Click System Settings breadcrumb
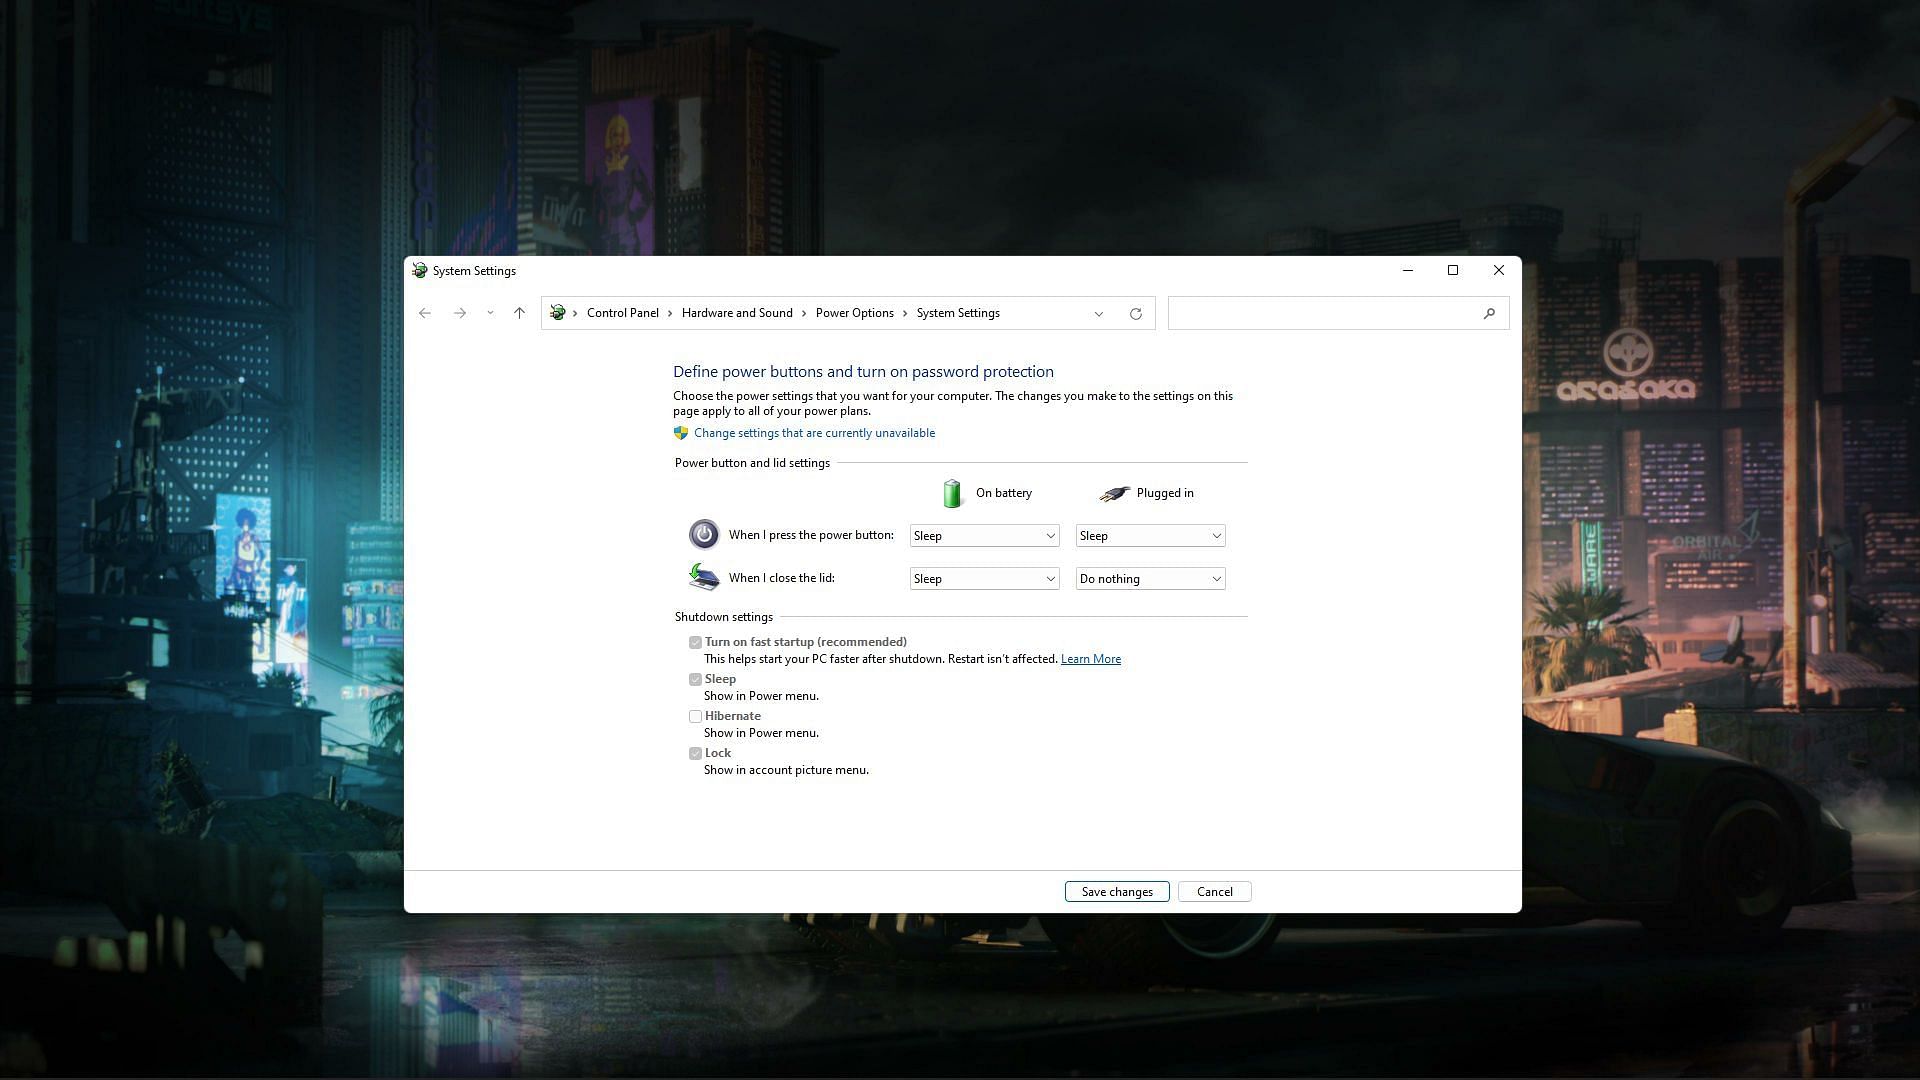Viewport: 1920px width, 1080px height. tap(958, 313)
